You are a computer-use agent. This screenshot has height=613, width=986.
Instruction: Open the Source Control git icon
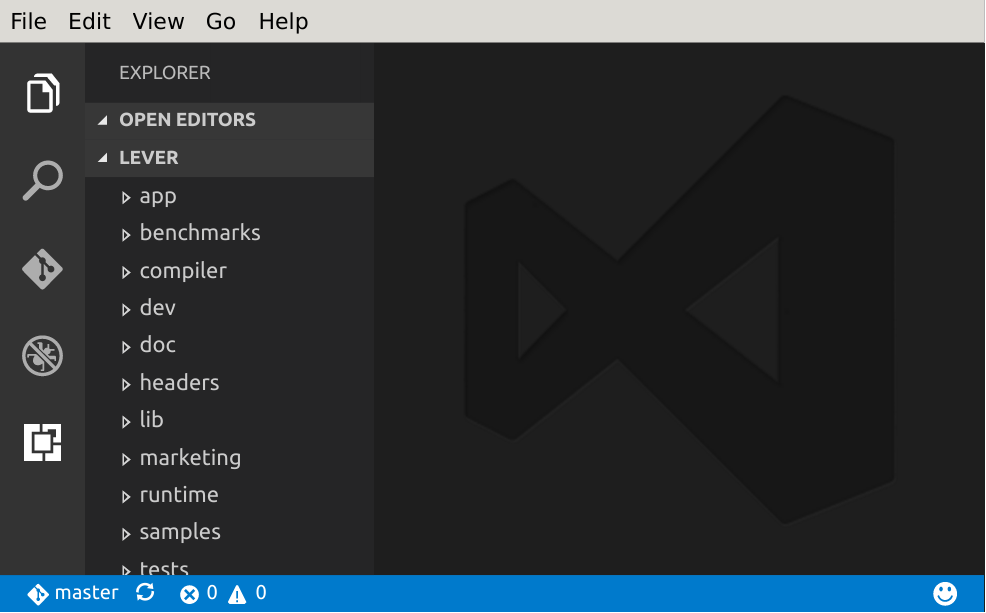[x=43, y=269]
